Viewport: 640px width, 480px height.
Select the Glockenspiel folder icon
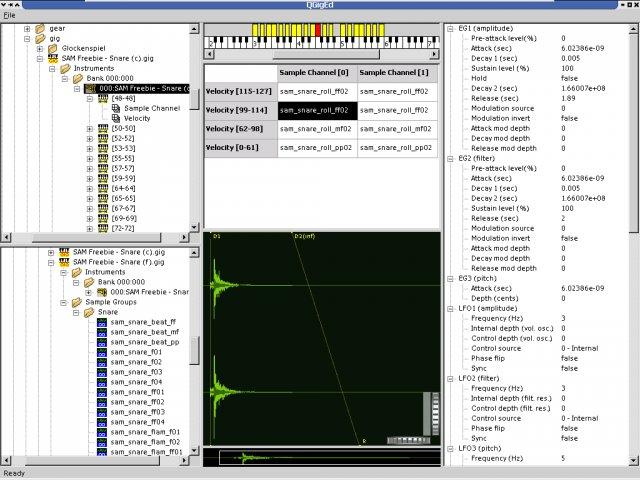point(53,49)
